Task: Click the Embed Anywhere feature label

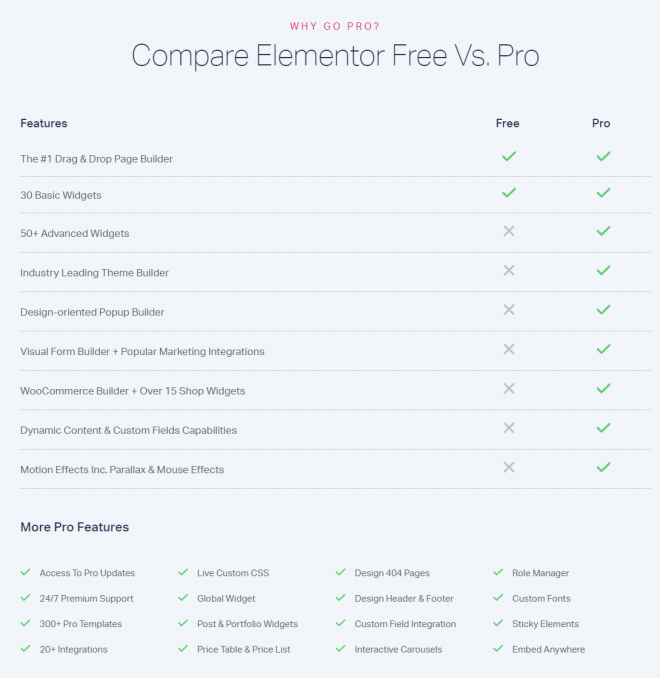Action: click(x=548, y=649)
